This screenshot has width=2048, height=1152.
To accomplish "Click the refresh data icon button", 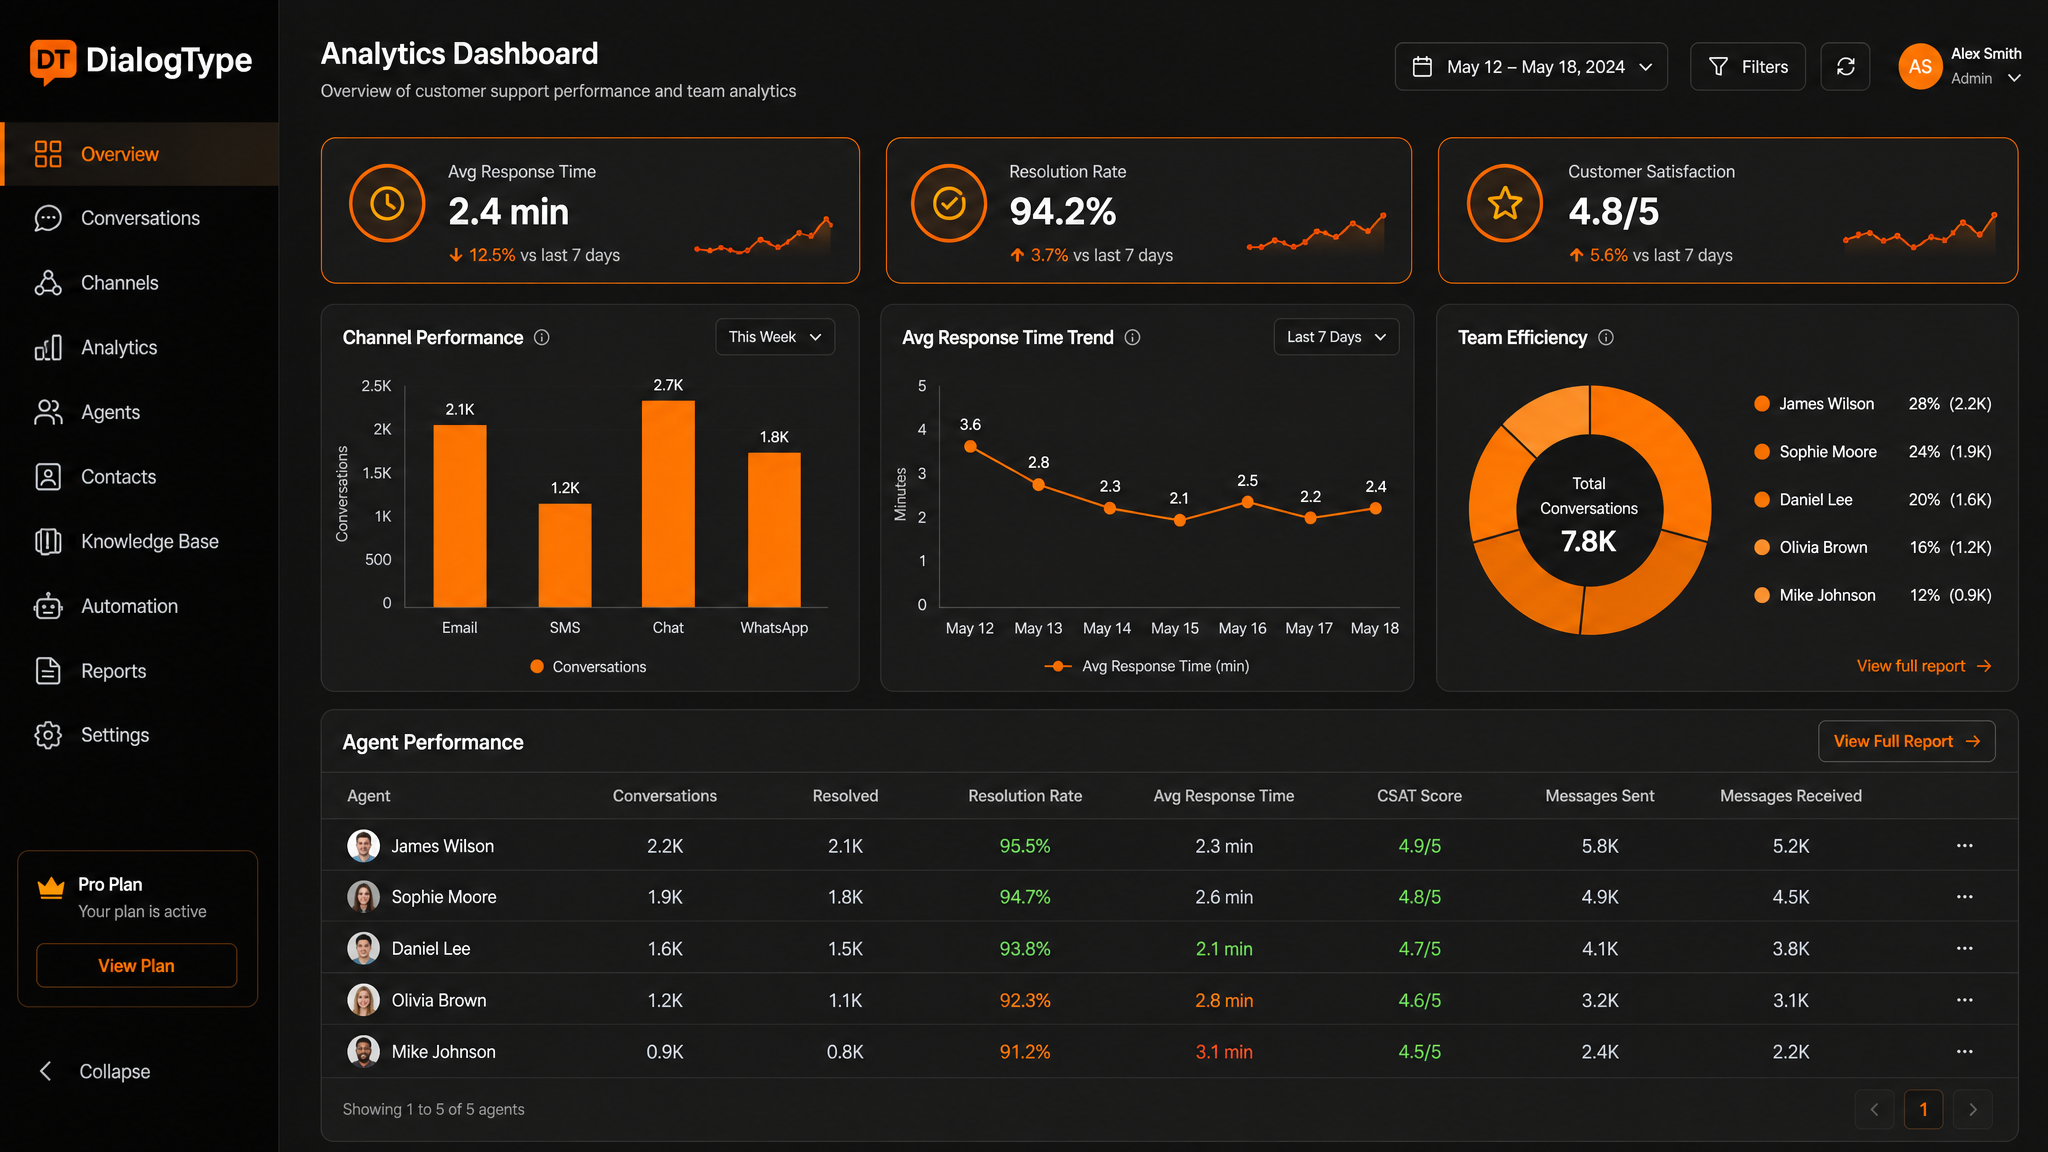I will [x=1846, y=67].
